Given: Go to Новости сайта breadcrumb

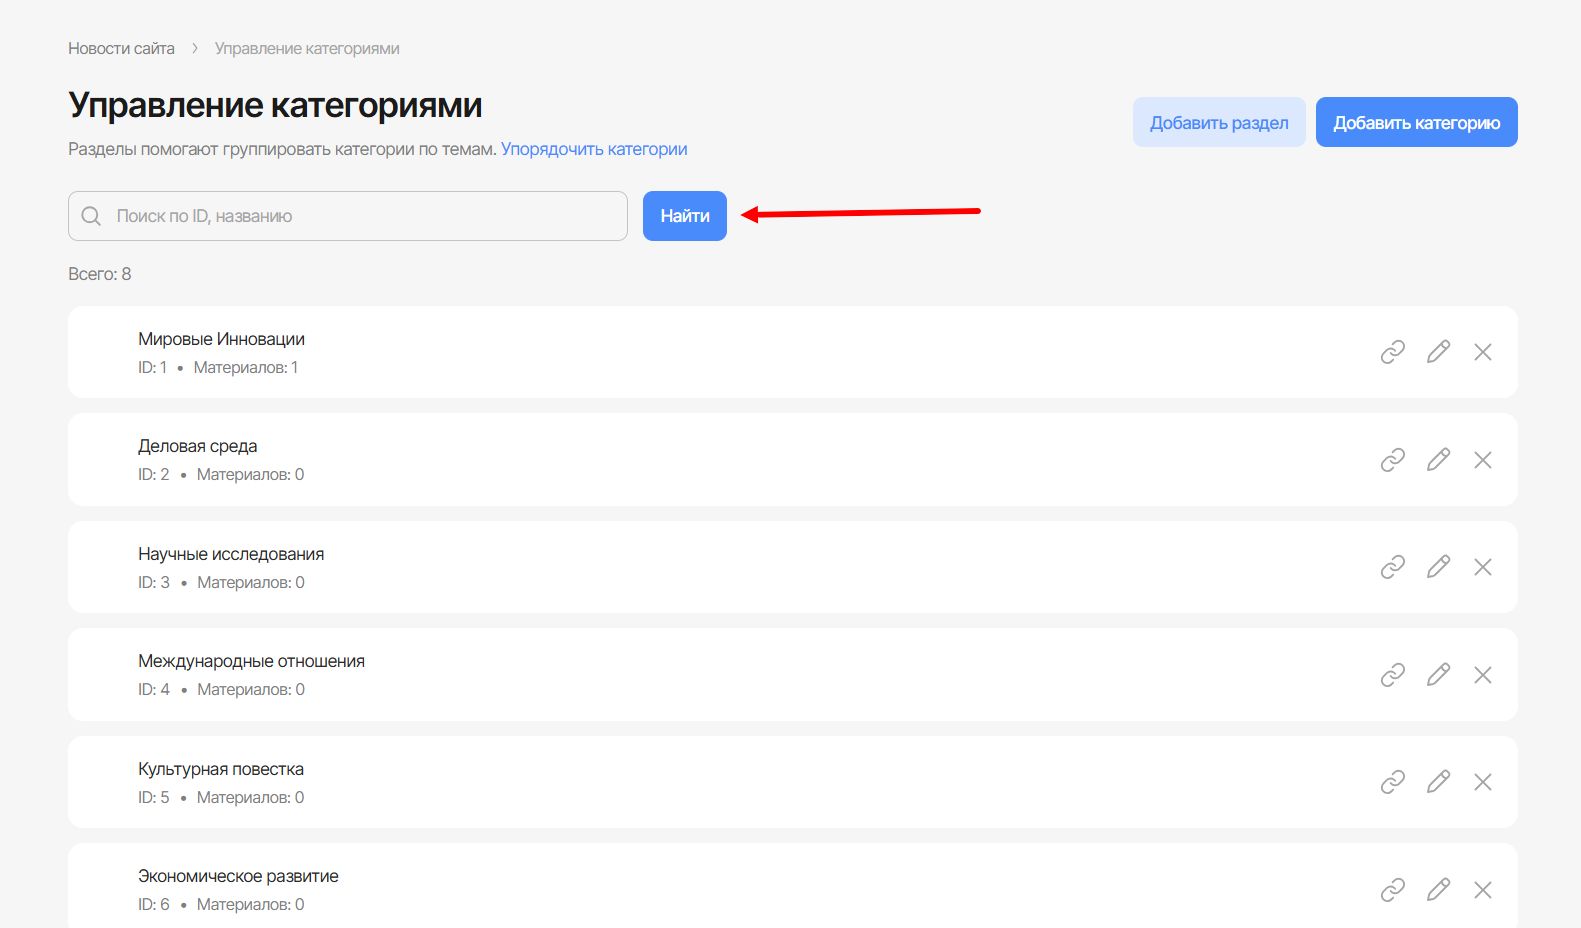Looking at the screenshot, I should pyautogui.click(x=121, y=48).
